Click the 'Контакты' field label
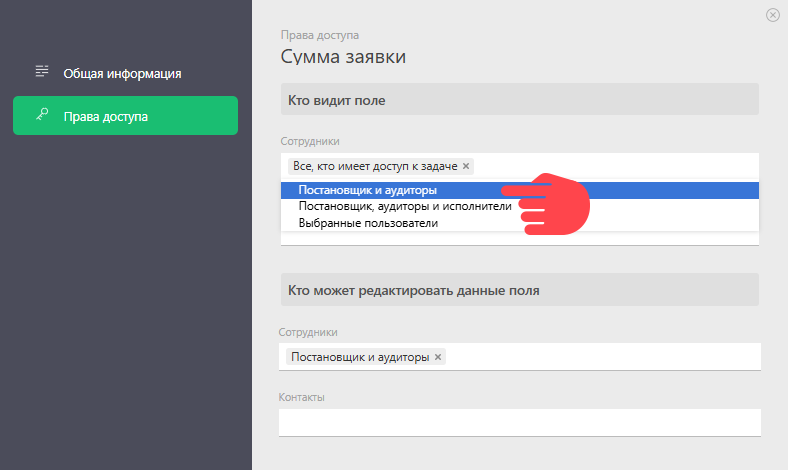This screenshot has height=470, width=788. coord(302,397)
